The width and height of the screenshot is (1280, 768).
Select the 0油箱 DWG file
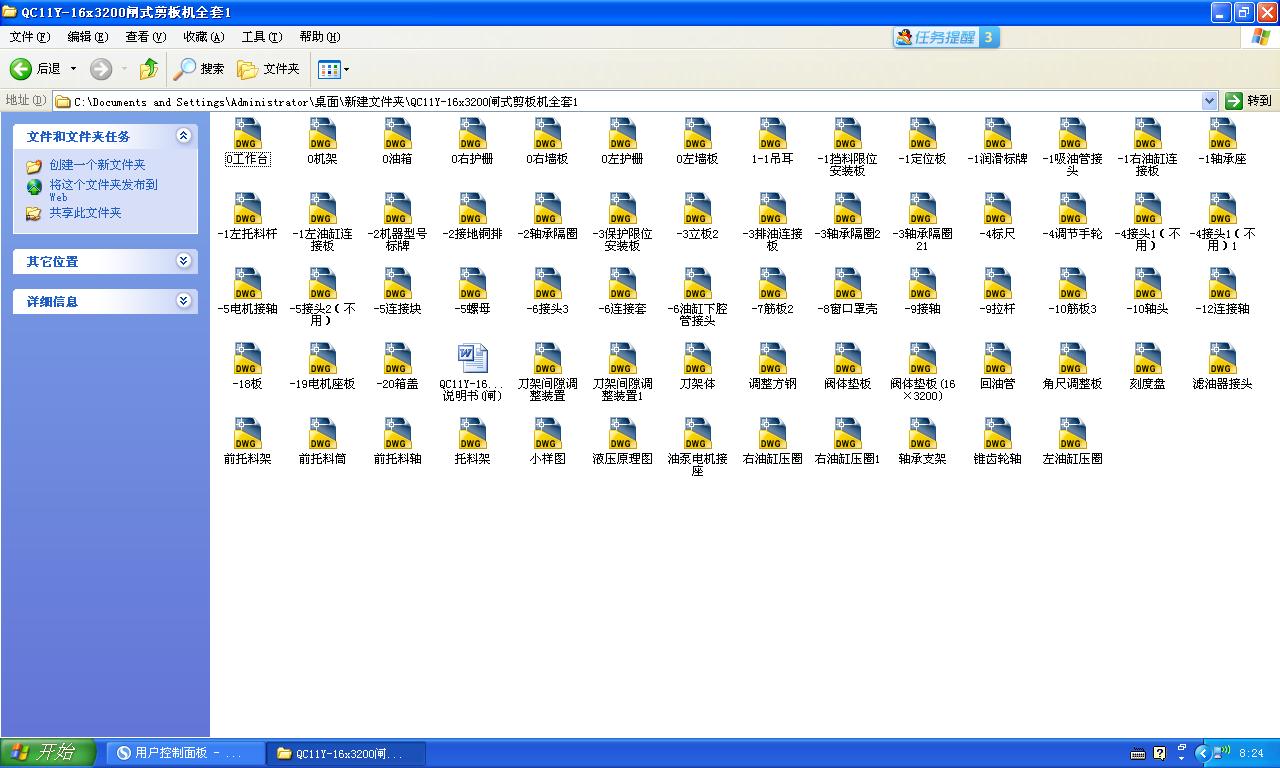[x=397, y=141]
